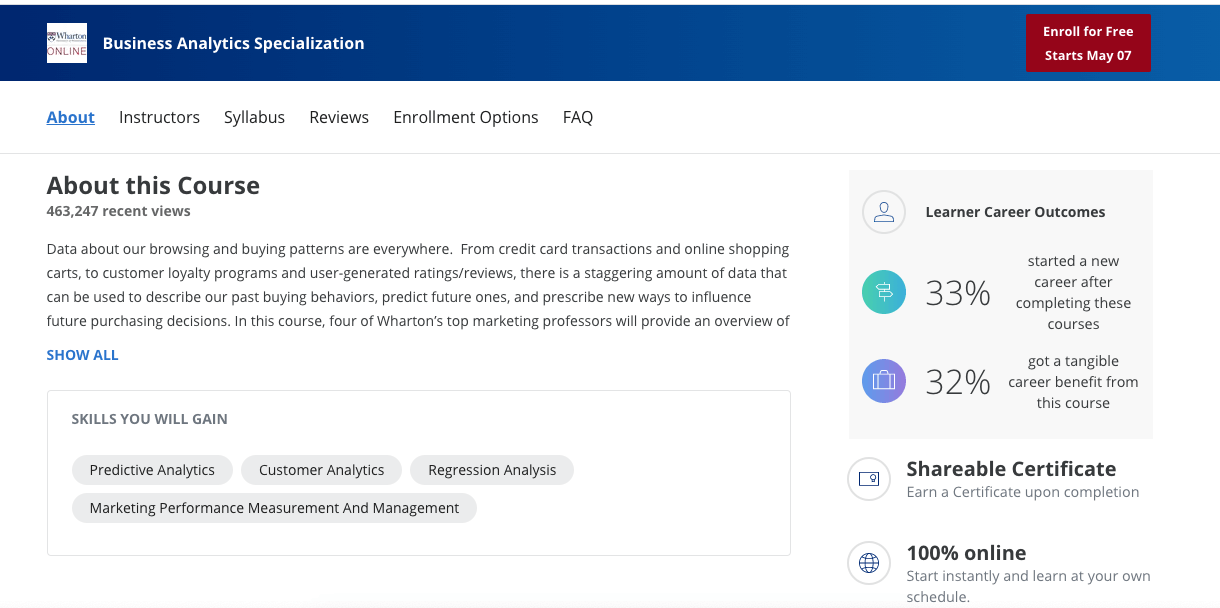1220x608 pixels.
Task: Click the About this Course heading
Action: click(x=153, y=185)
